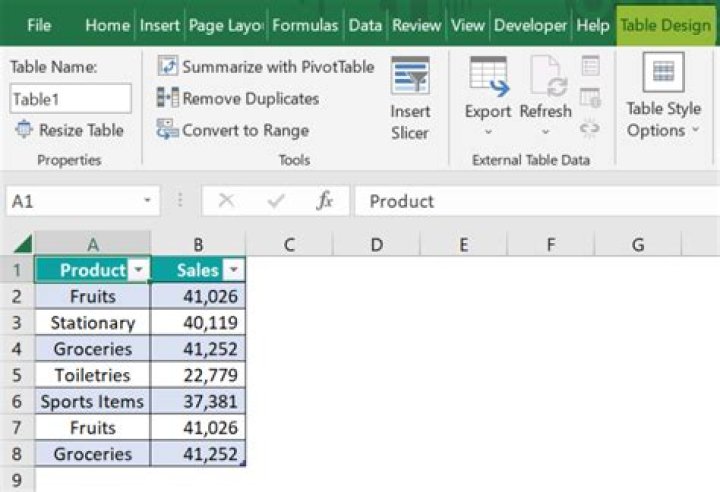Click the Remove Duplicates command

pyautogui.click(x=237, y=98)
